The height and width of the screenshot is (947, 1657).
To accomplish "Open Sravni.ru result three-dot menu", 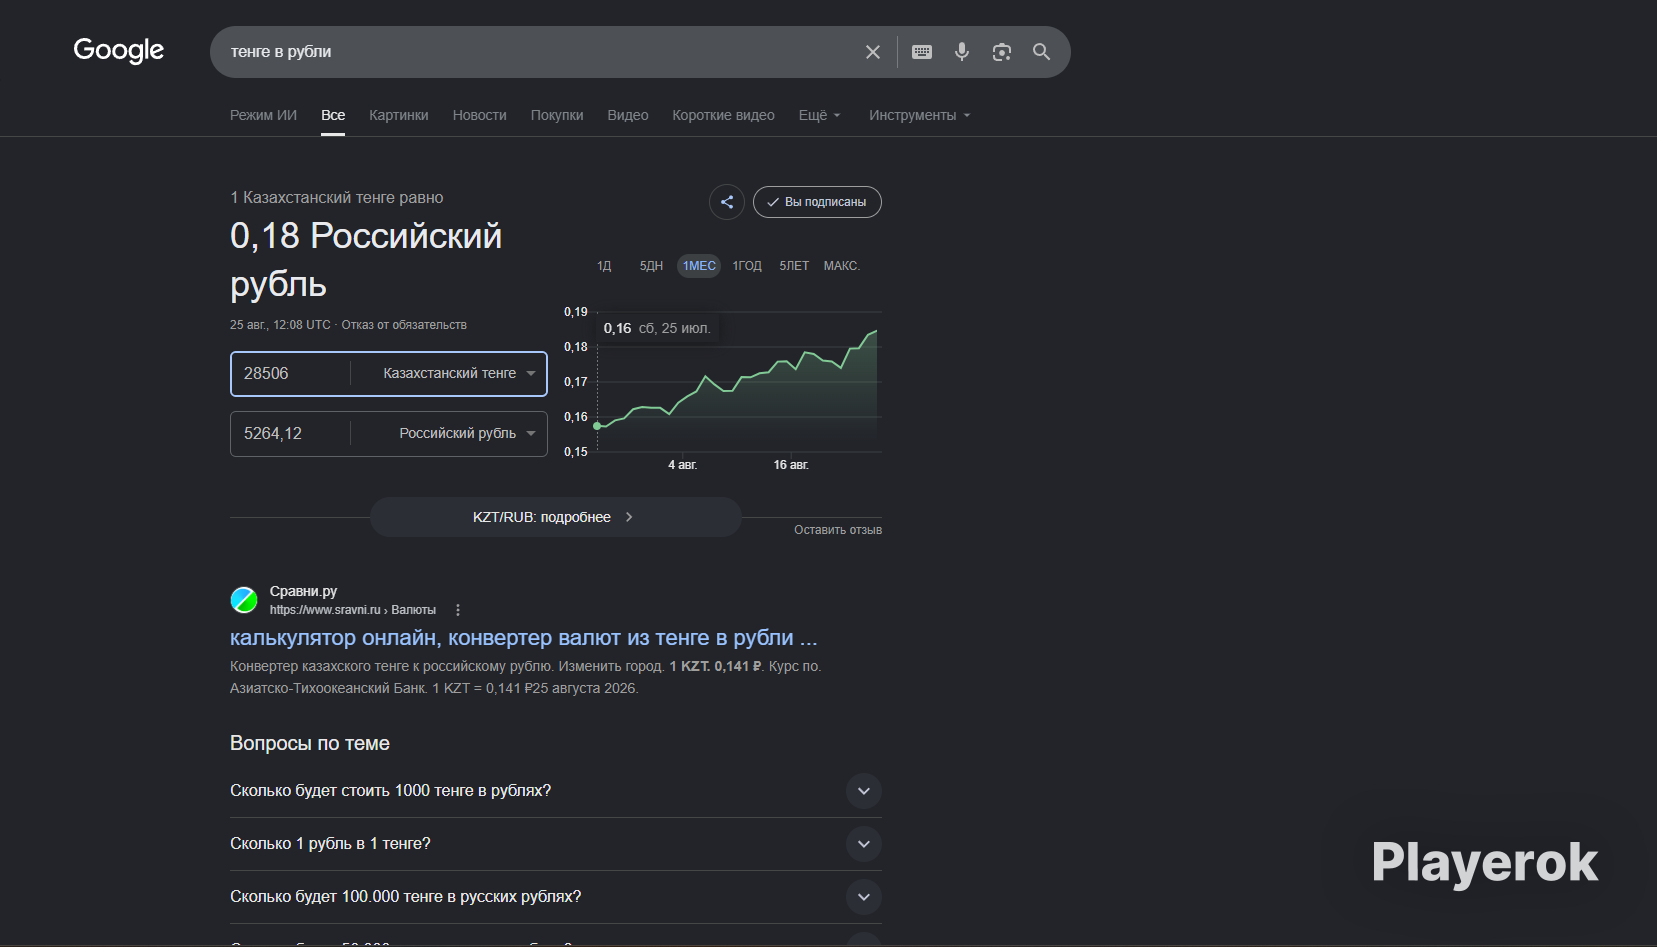I will [x=458, y=610].
